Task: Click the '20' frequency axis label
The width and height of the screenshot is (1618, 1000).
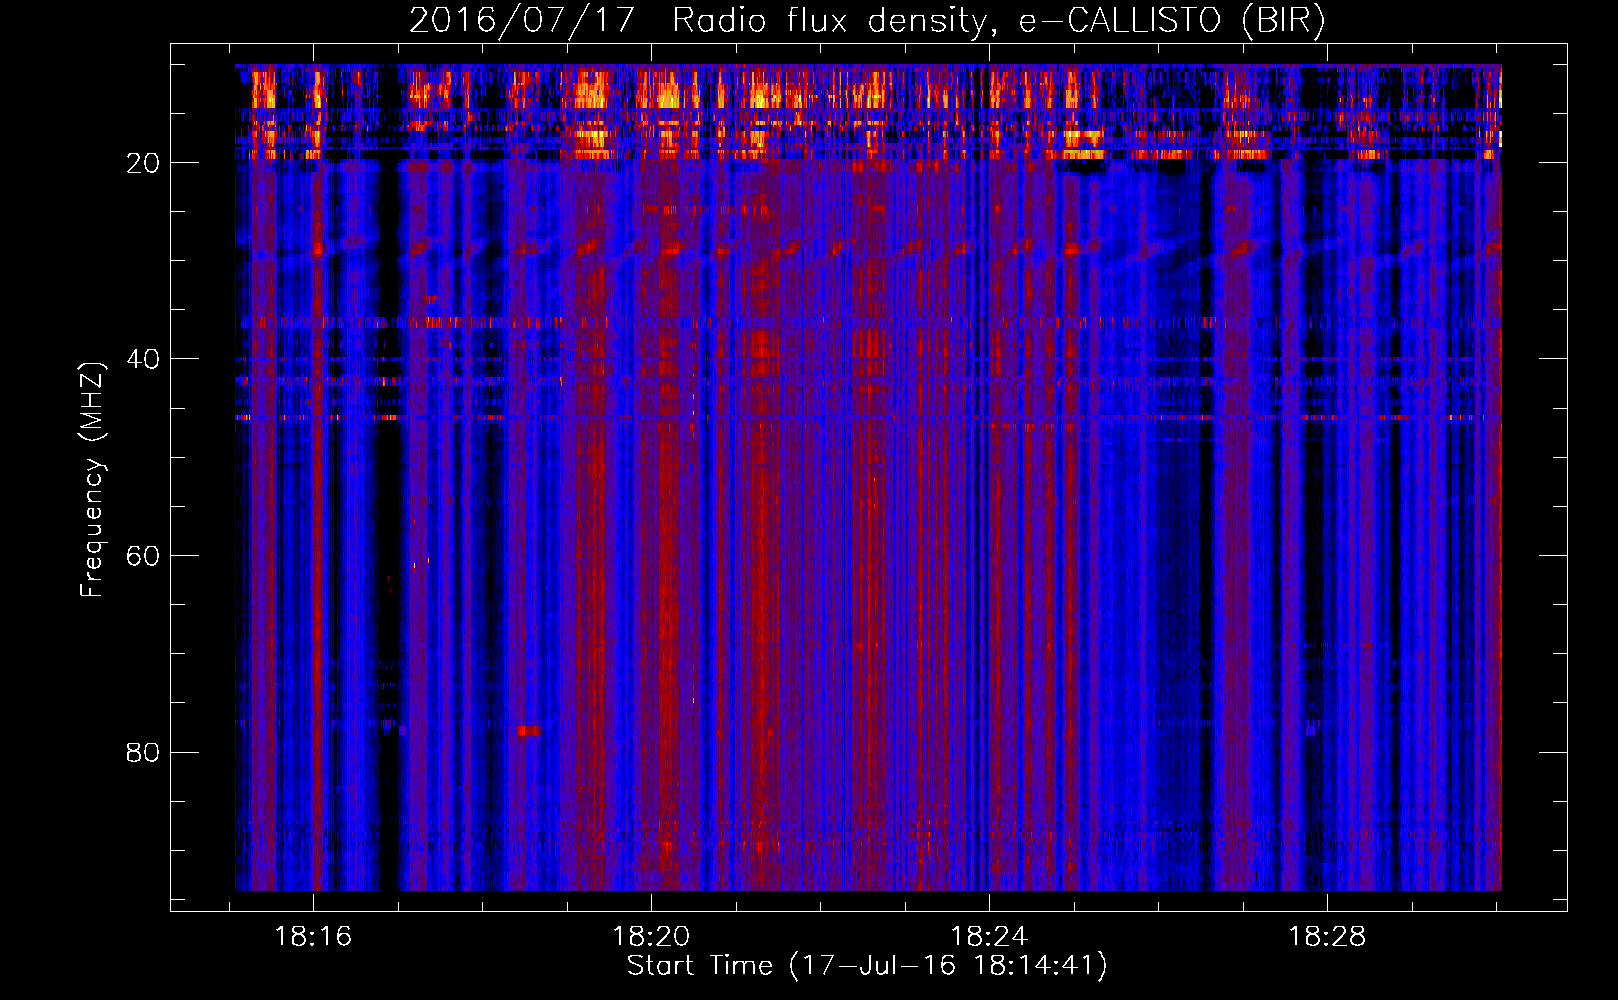Action: (143, 163)
